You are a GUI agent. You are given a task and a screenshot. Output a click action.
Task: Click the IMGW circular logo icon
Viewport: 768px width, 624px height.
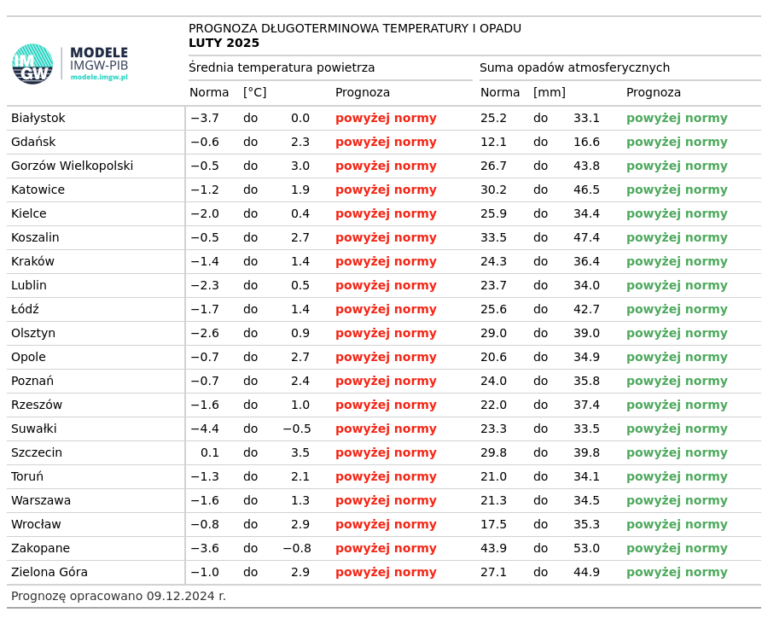32,64
